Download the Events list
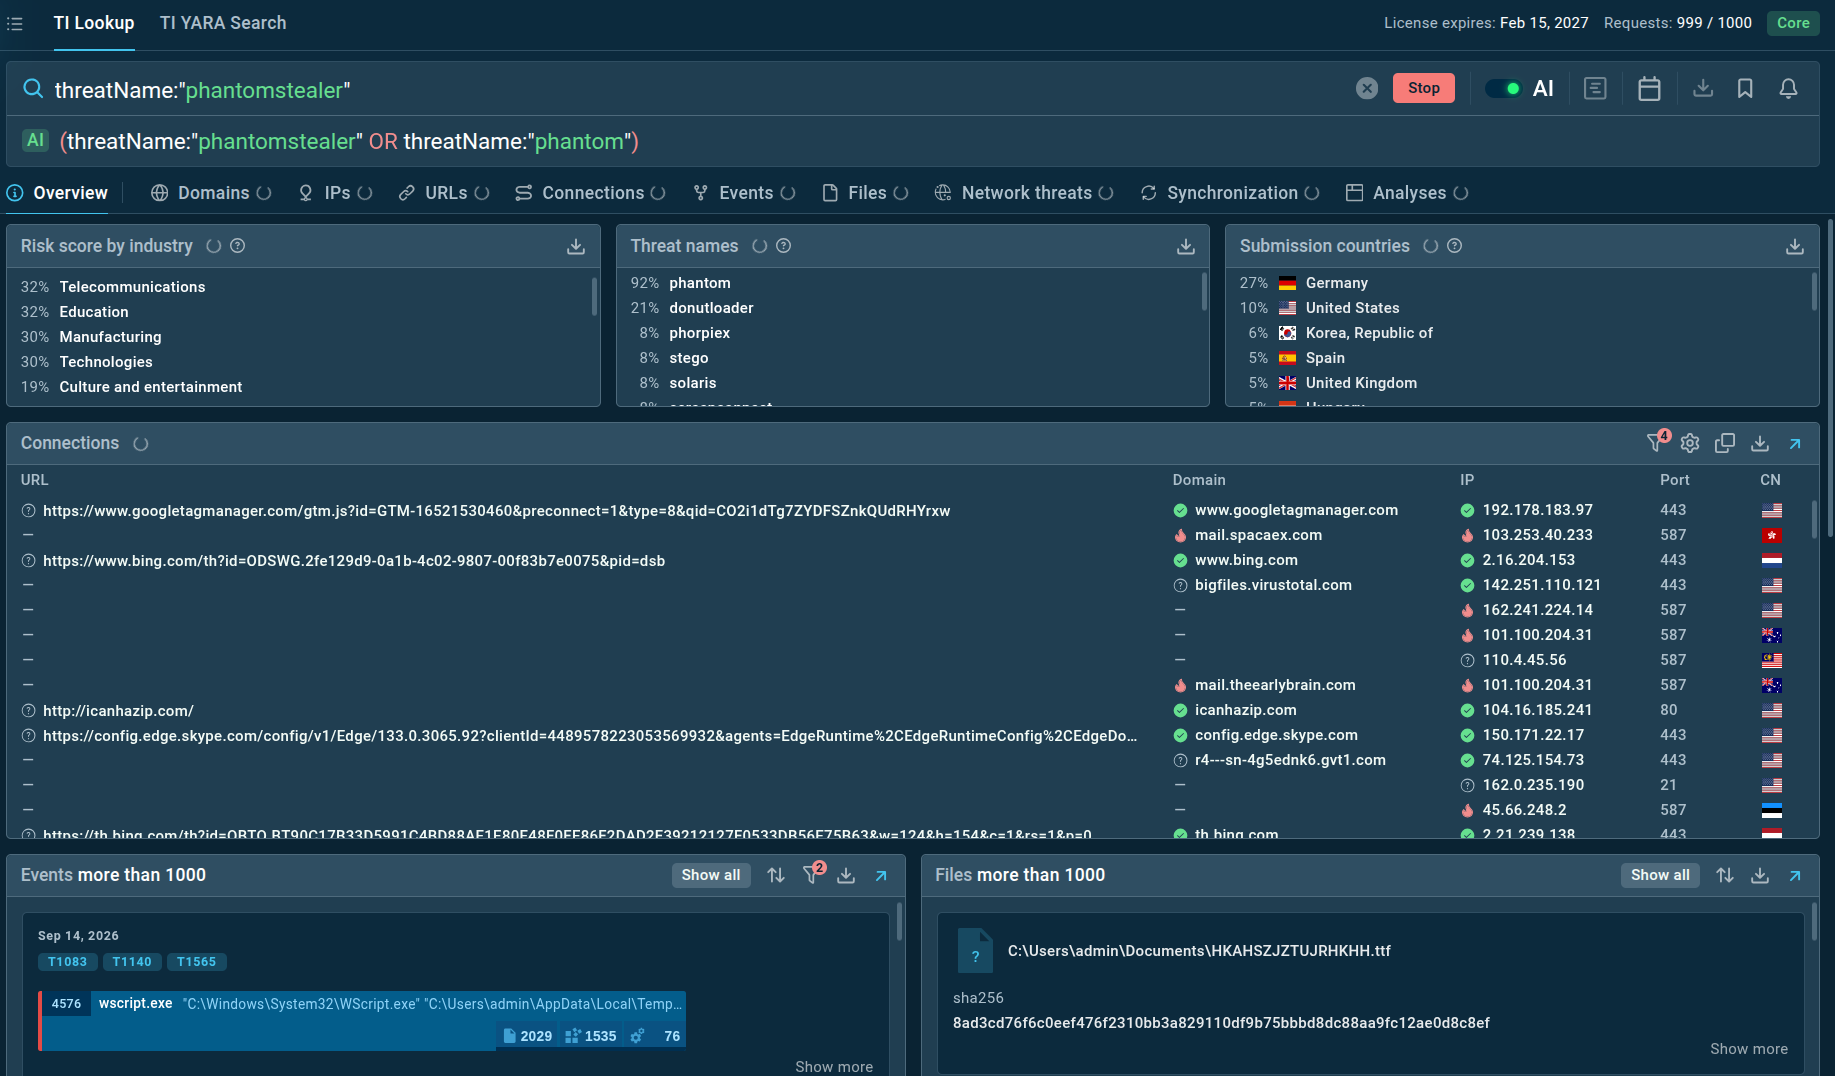 point(846,875)
